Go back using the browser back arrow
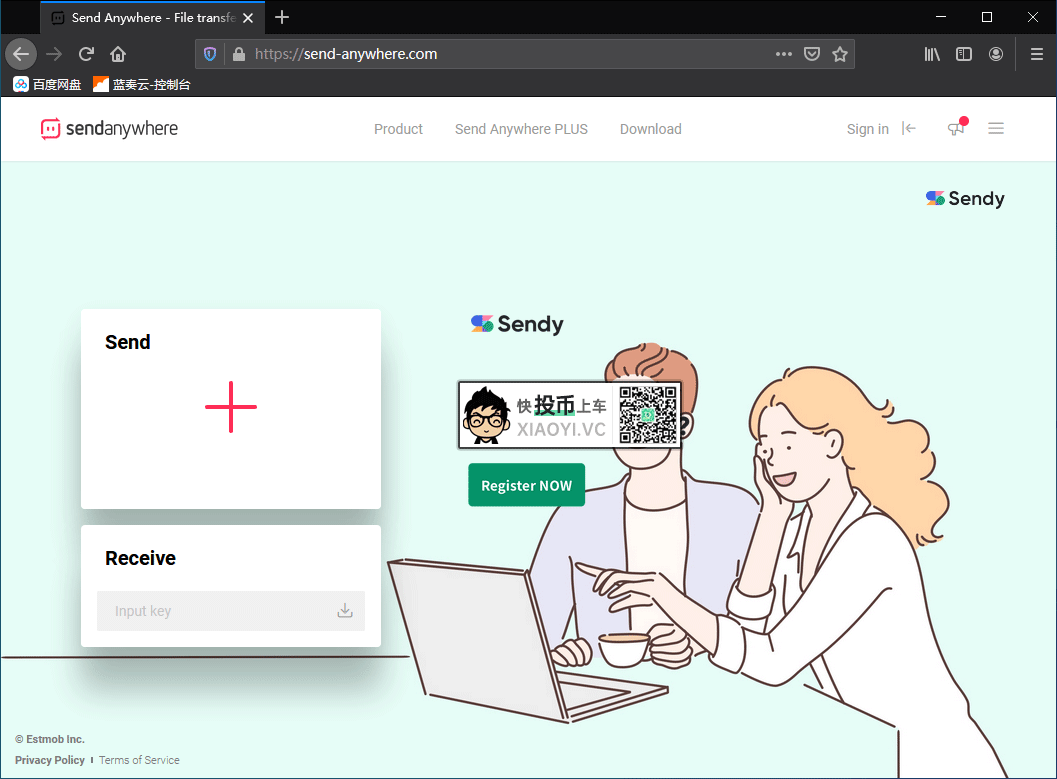Image resolution: width=1057 pixels, height=779 pixels. pos(21,54)
